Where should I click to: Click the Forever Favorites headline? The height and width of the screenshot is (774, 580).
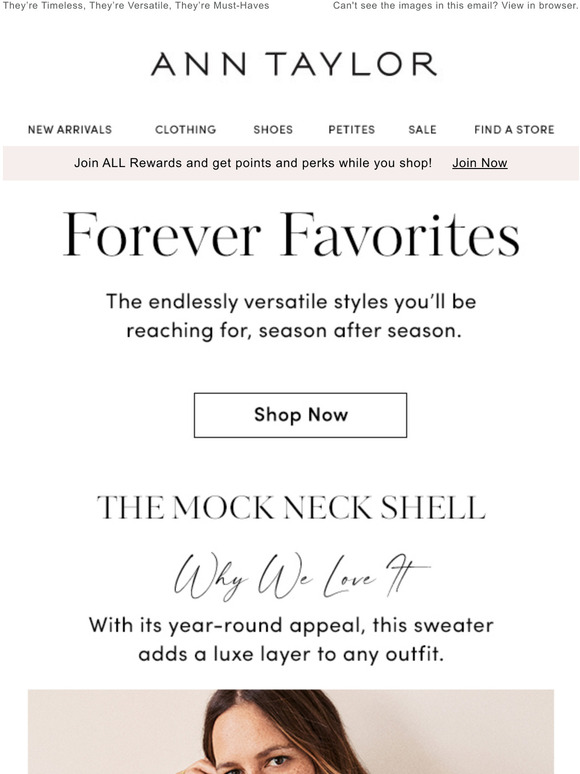pos(291,235)
